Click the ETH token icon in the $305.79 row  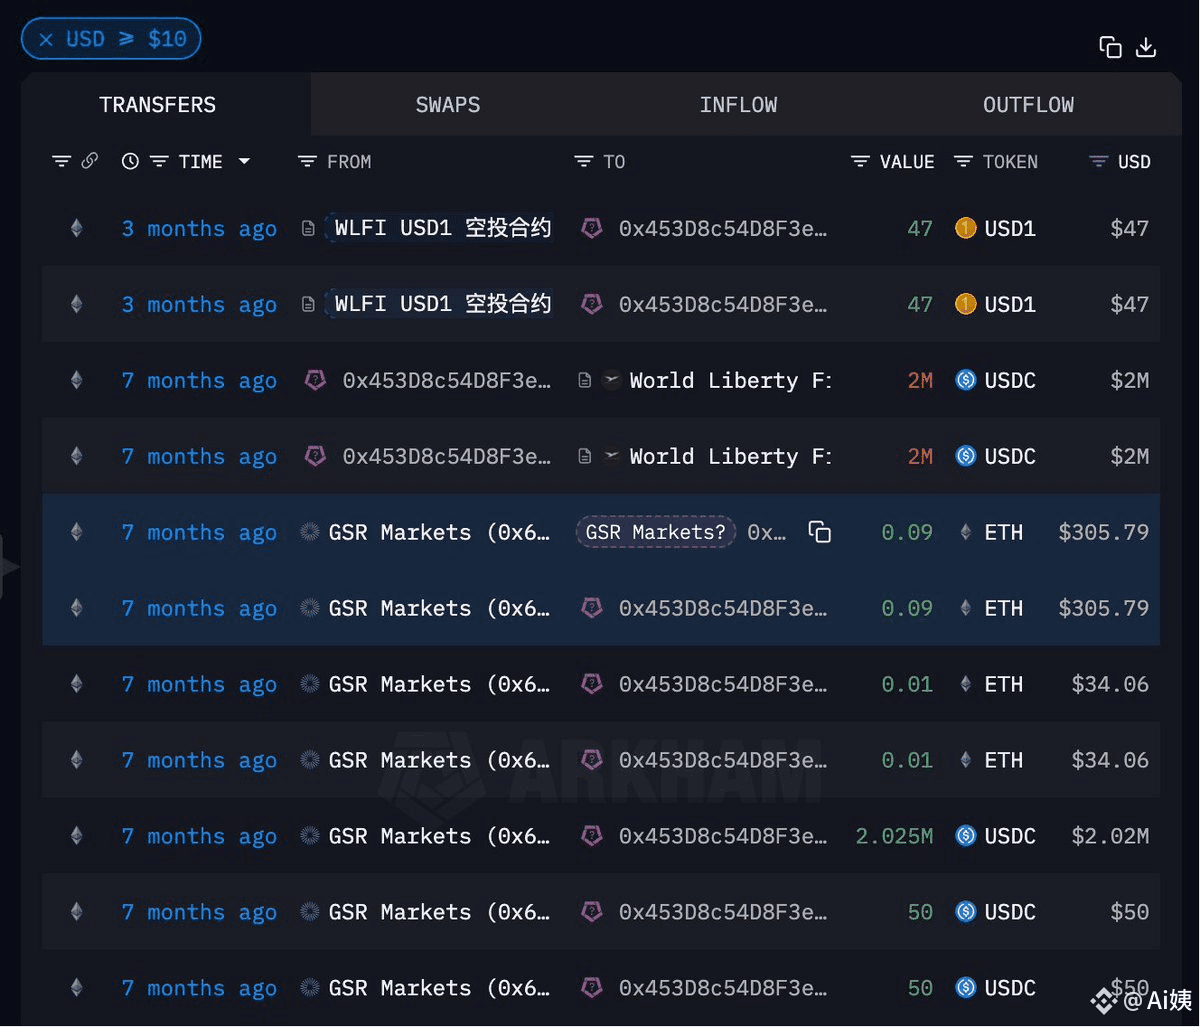tap(965, 532)
